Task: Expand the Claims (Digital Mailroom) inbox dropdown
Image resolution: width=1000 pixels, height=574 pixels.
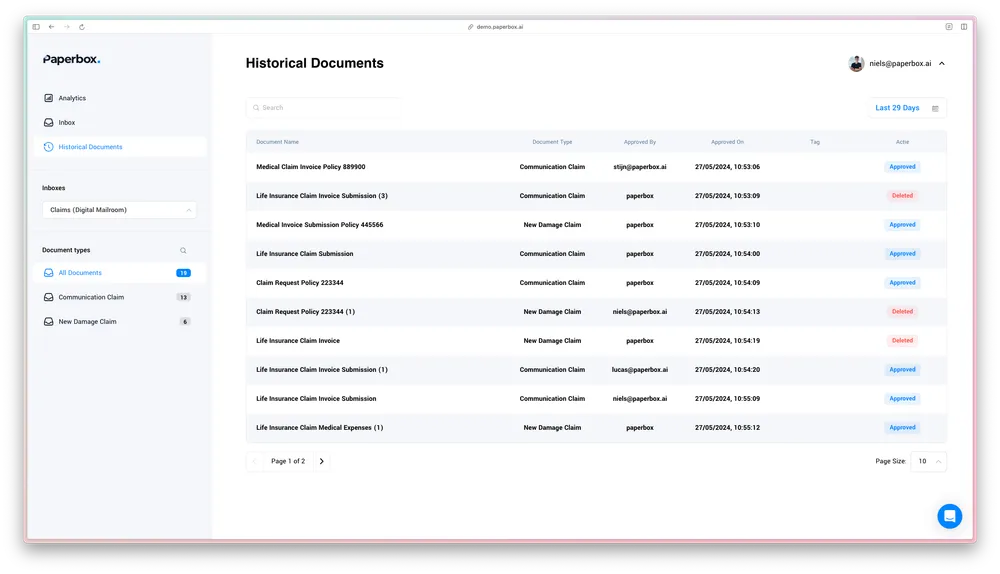Action: point(119,210)
